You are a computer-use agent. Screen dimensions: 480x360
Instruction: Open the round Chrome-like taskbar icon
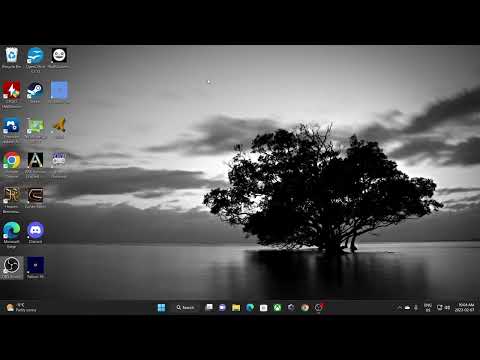coord(305,308)
